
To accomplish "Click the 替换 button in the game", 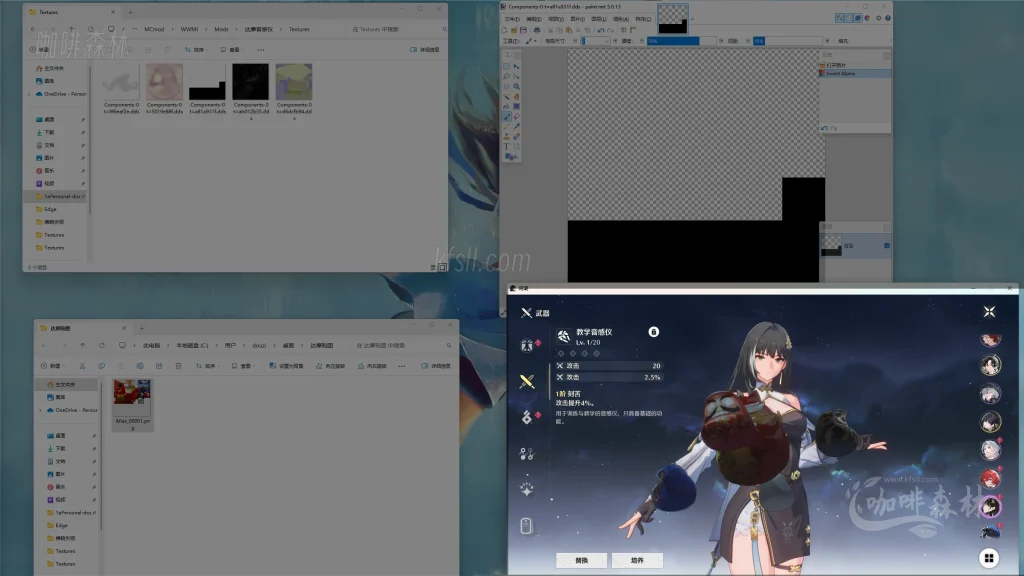I will 581,560.
